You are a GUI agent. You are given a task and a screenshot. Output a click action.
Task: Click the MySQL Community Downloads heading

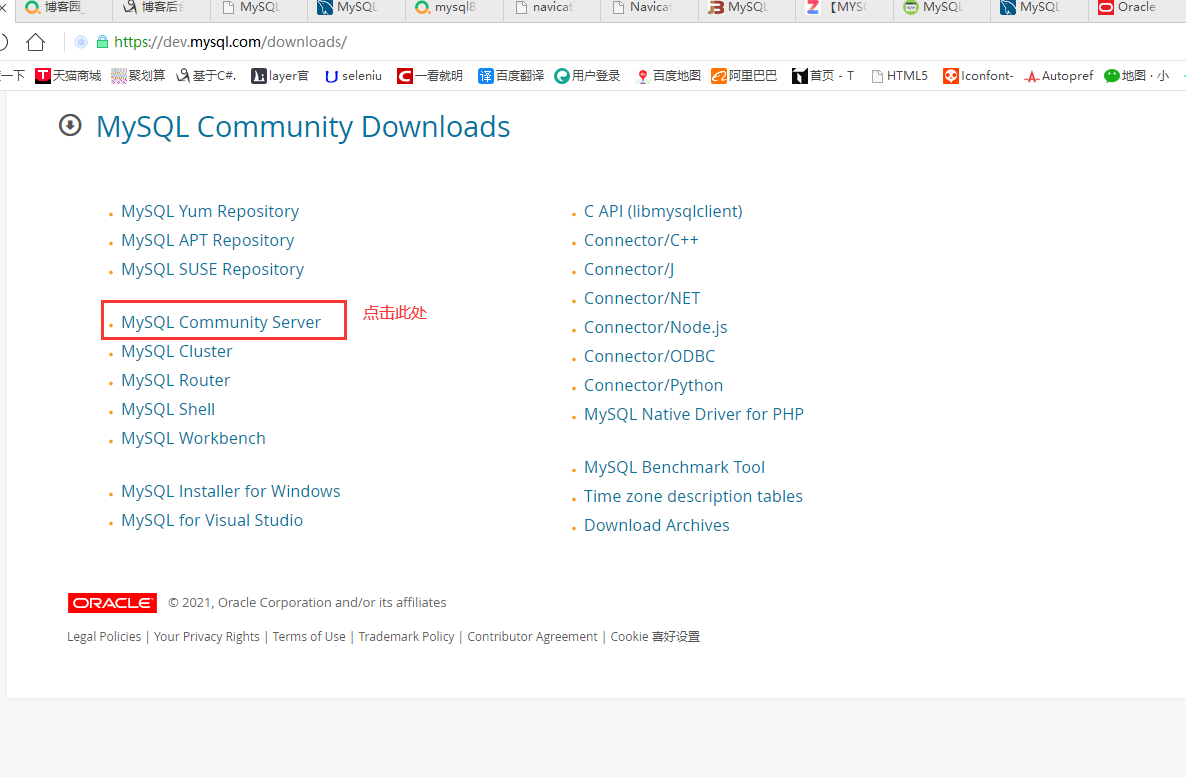tap(303, 126)
